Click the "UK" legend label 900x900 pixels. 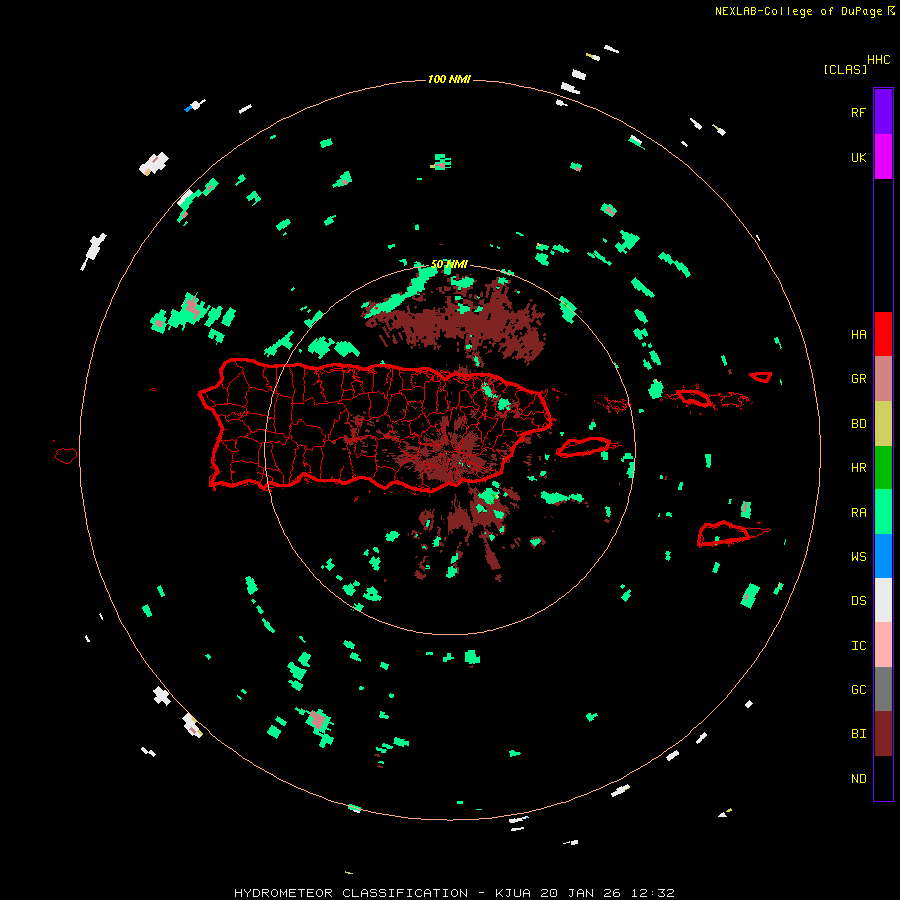858,158
